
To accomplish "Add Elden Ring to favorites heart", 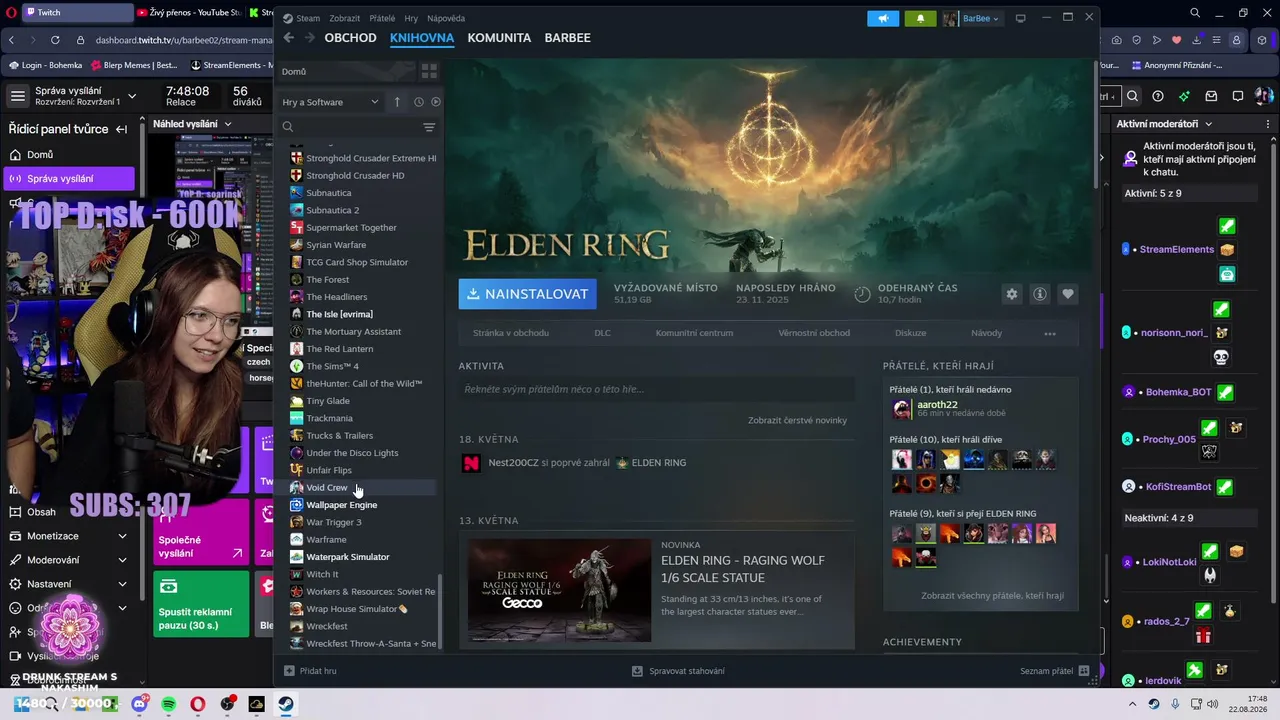I will 1068,294.
